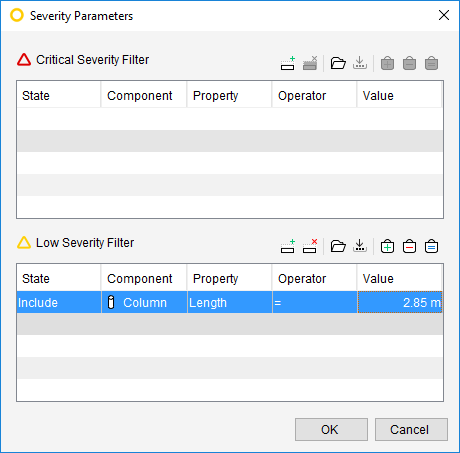Click add-to-basket icon in Critical Severity toolbar
460x453 pixels.
coord(387,63)
